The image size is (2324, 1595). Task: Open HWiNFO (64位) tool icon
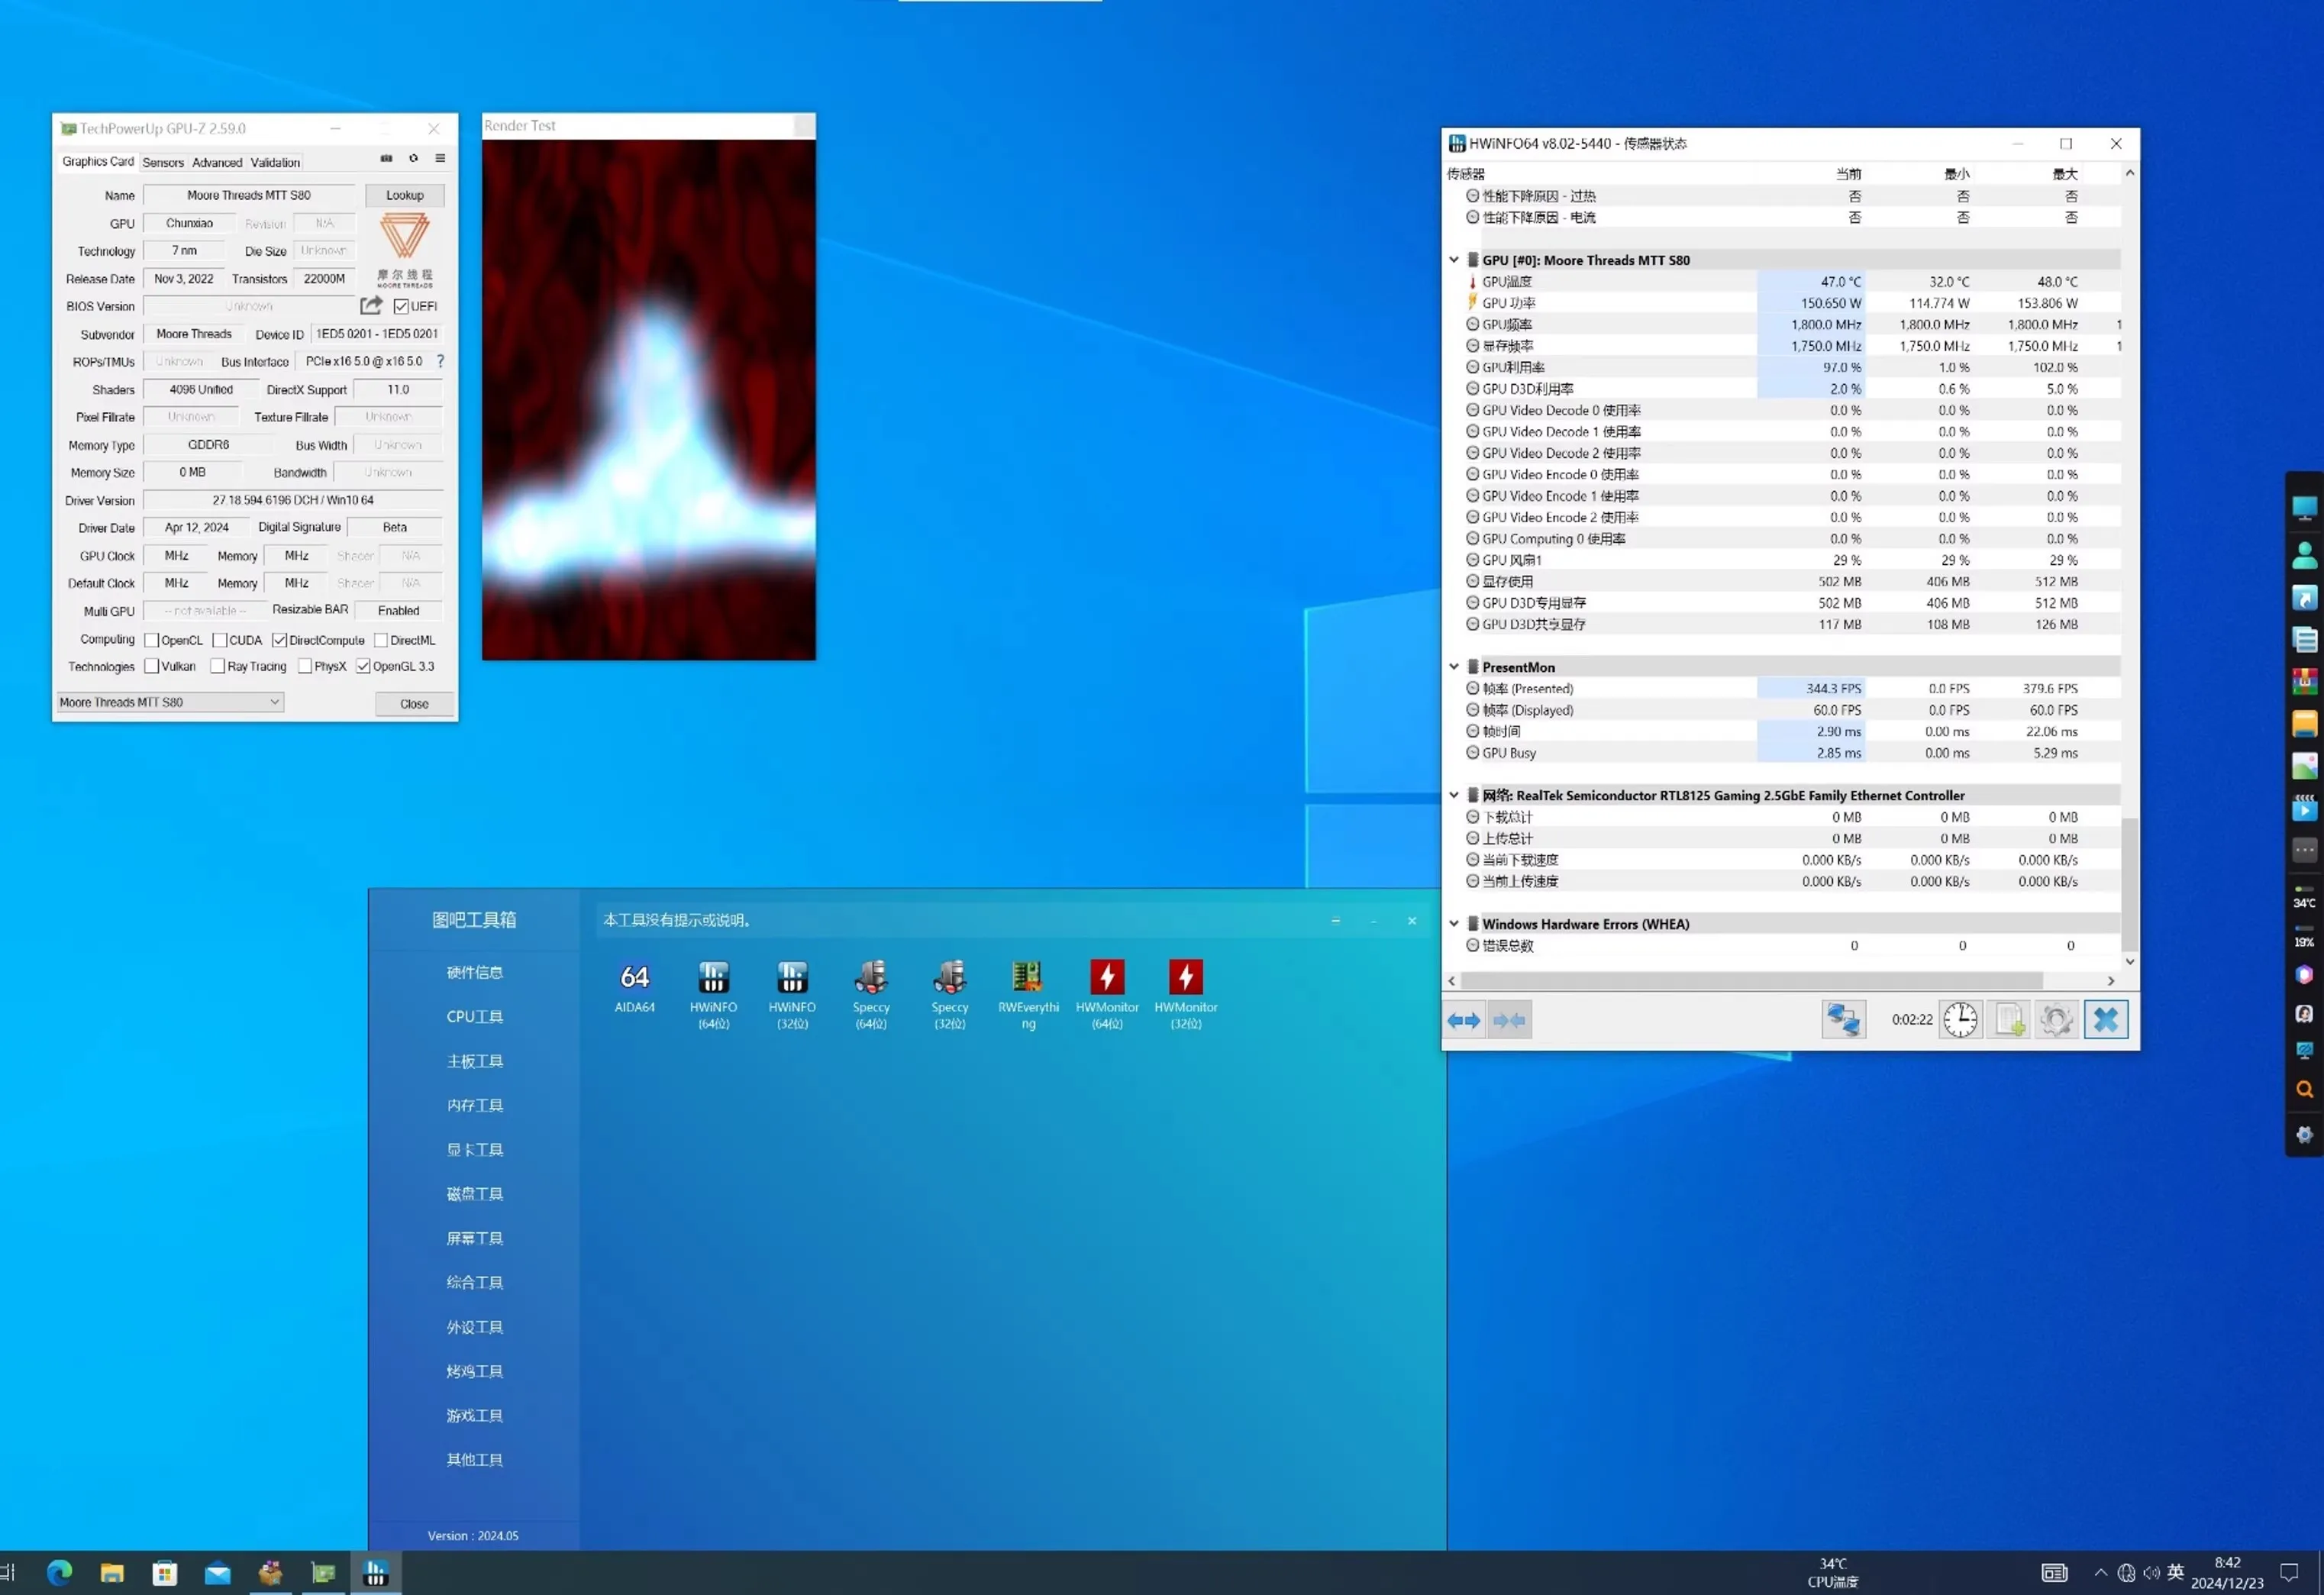pos(713,979)
